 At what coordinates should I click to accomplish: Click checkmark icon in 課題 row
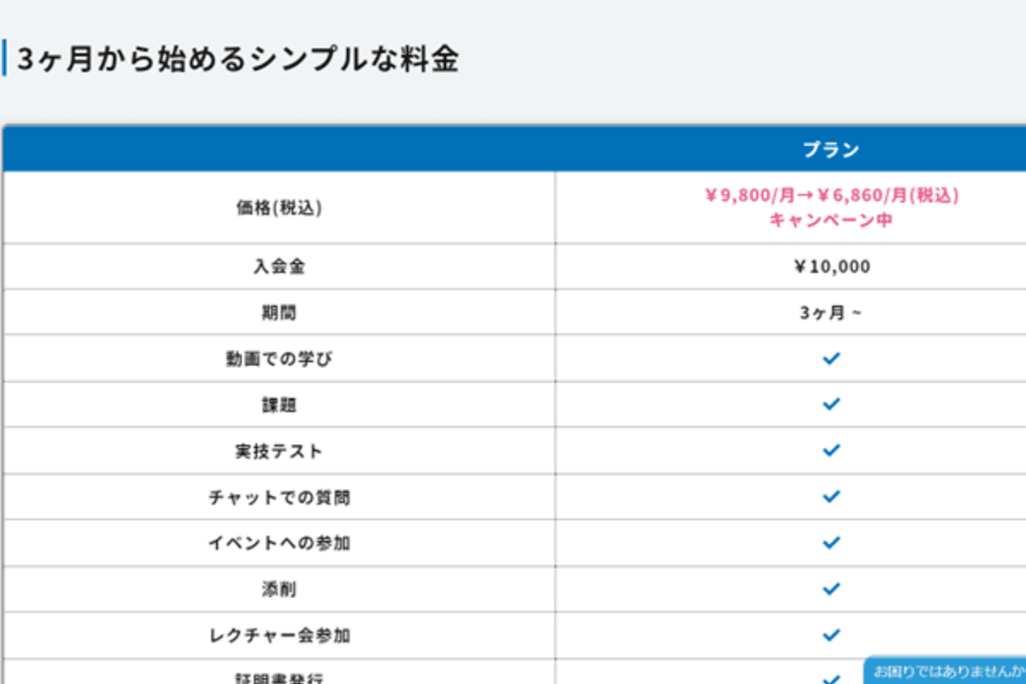pos(831,404)
